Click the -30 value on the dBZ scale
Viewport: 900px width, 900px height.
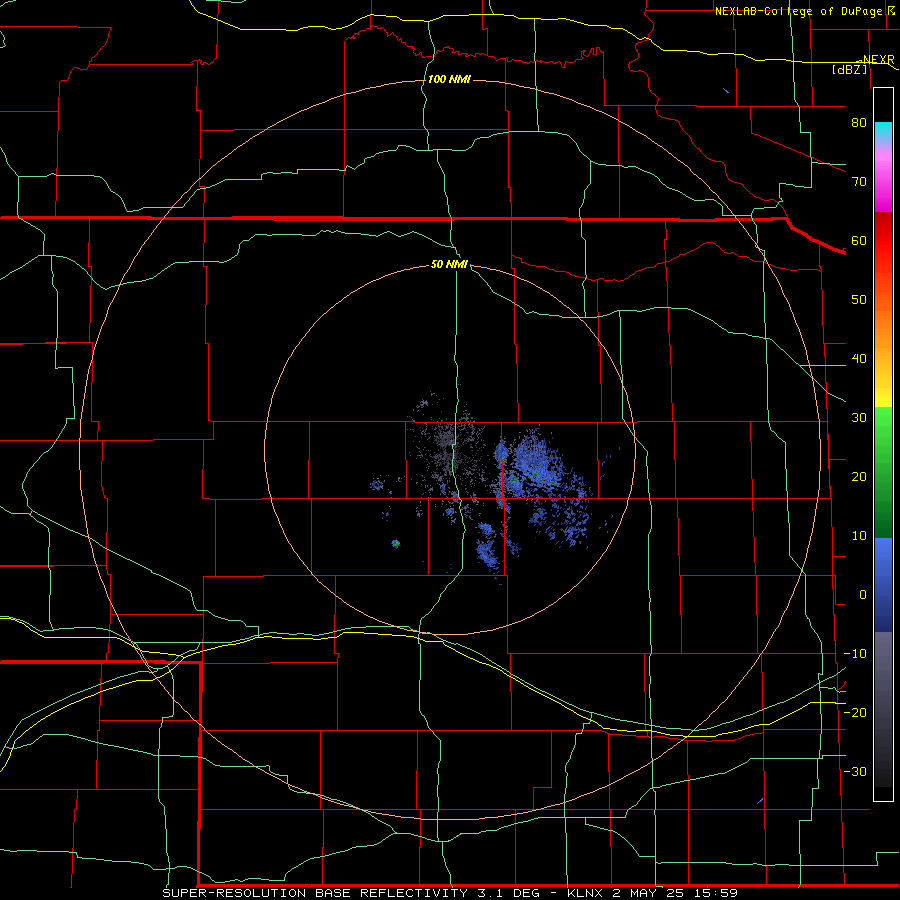click(855, 772)
